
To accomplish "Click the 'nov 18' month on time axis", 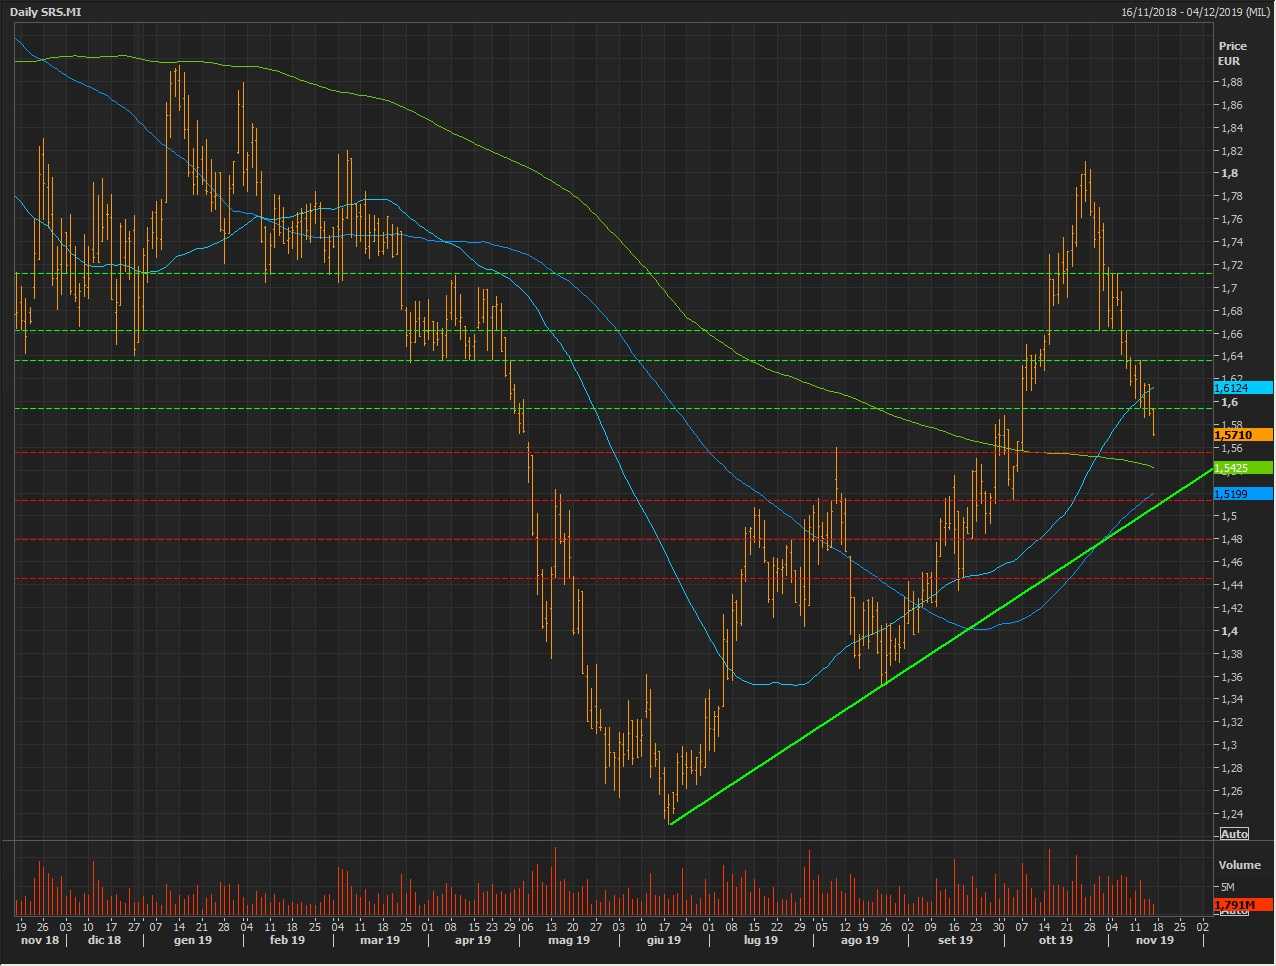I will pos(40,940).
